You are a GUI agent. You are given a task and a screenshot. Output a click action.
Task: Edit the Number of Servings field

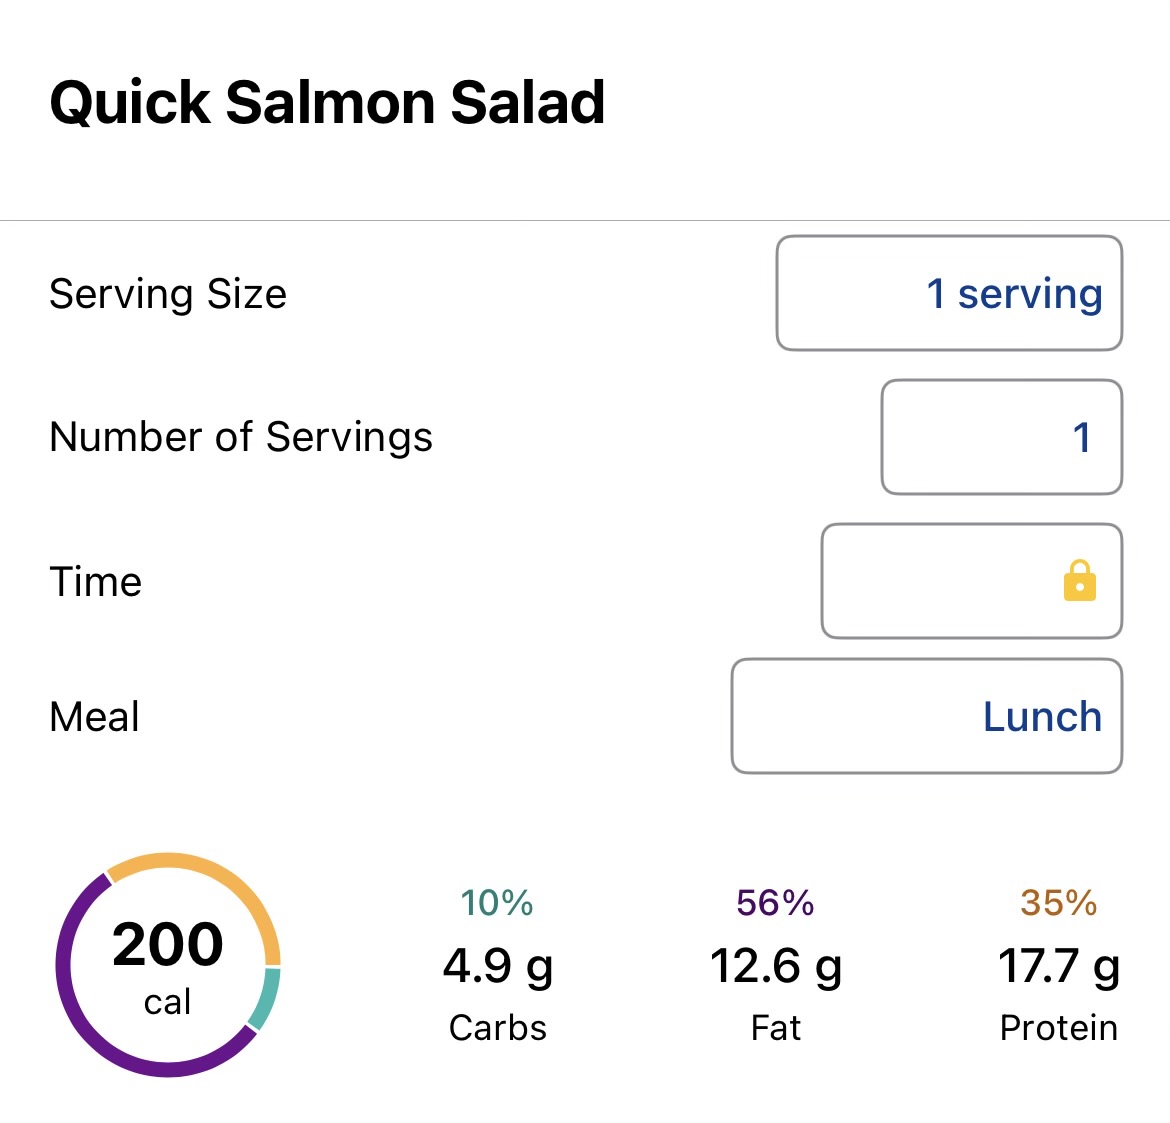1001,437
